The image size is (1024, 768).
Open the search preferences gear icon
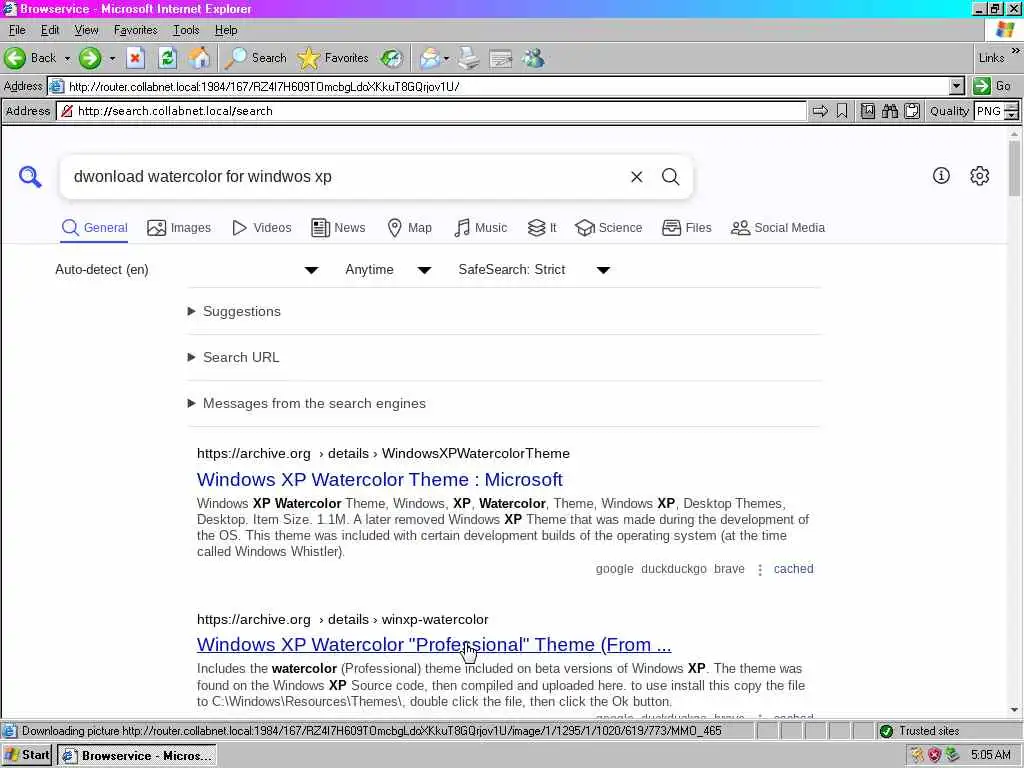point(980,175)
